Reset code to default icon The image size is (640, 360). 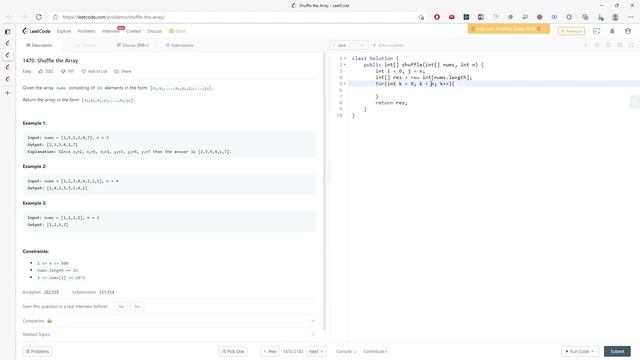click(x=609, y=45)
